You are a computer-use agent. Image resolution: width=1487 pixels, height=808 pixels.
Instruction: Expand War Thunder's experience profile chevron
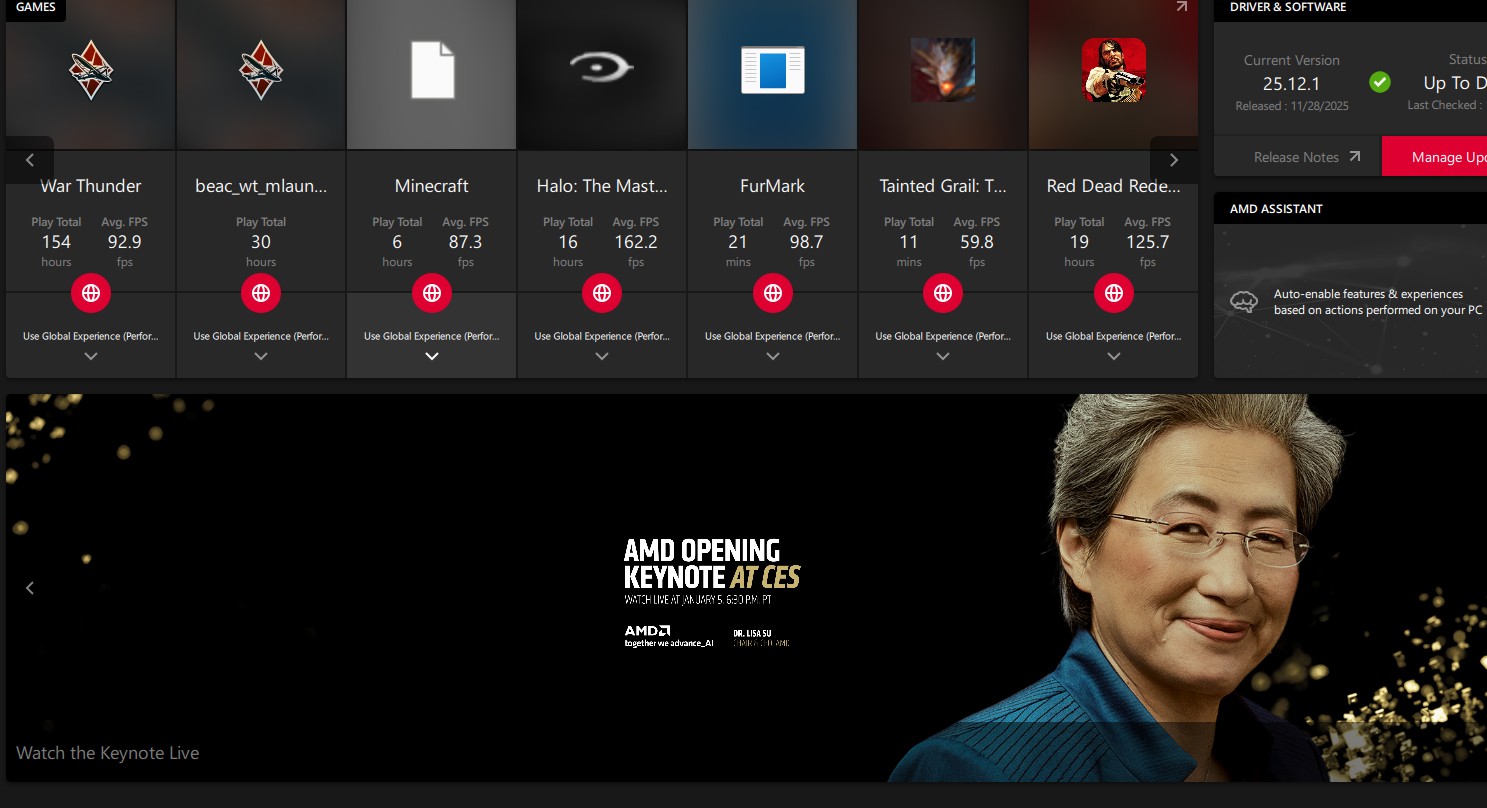(91, 356)
